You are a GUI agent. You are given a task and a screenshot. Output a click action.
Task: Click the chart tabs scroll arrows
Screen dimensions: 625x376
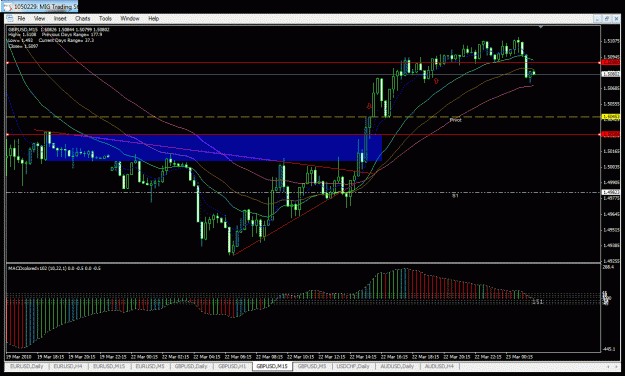612,366
